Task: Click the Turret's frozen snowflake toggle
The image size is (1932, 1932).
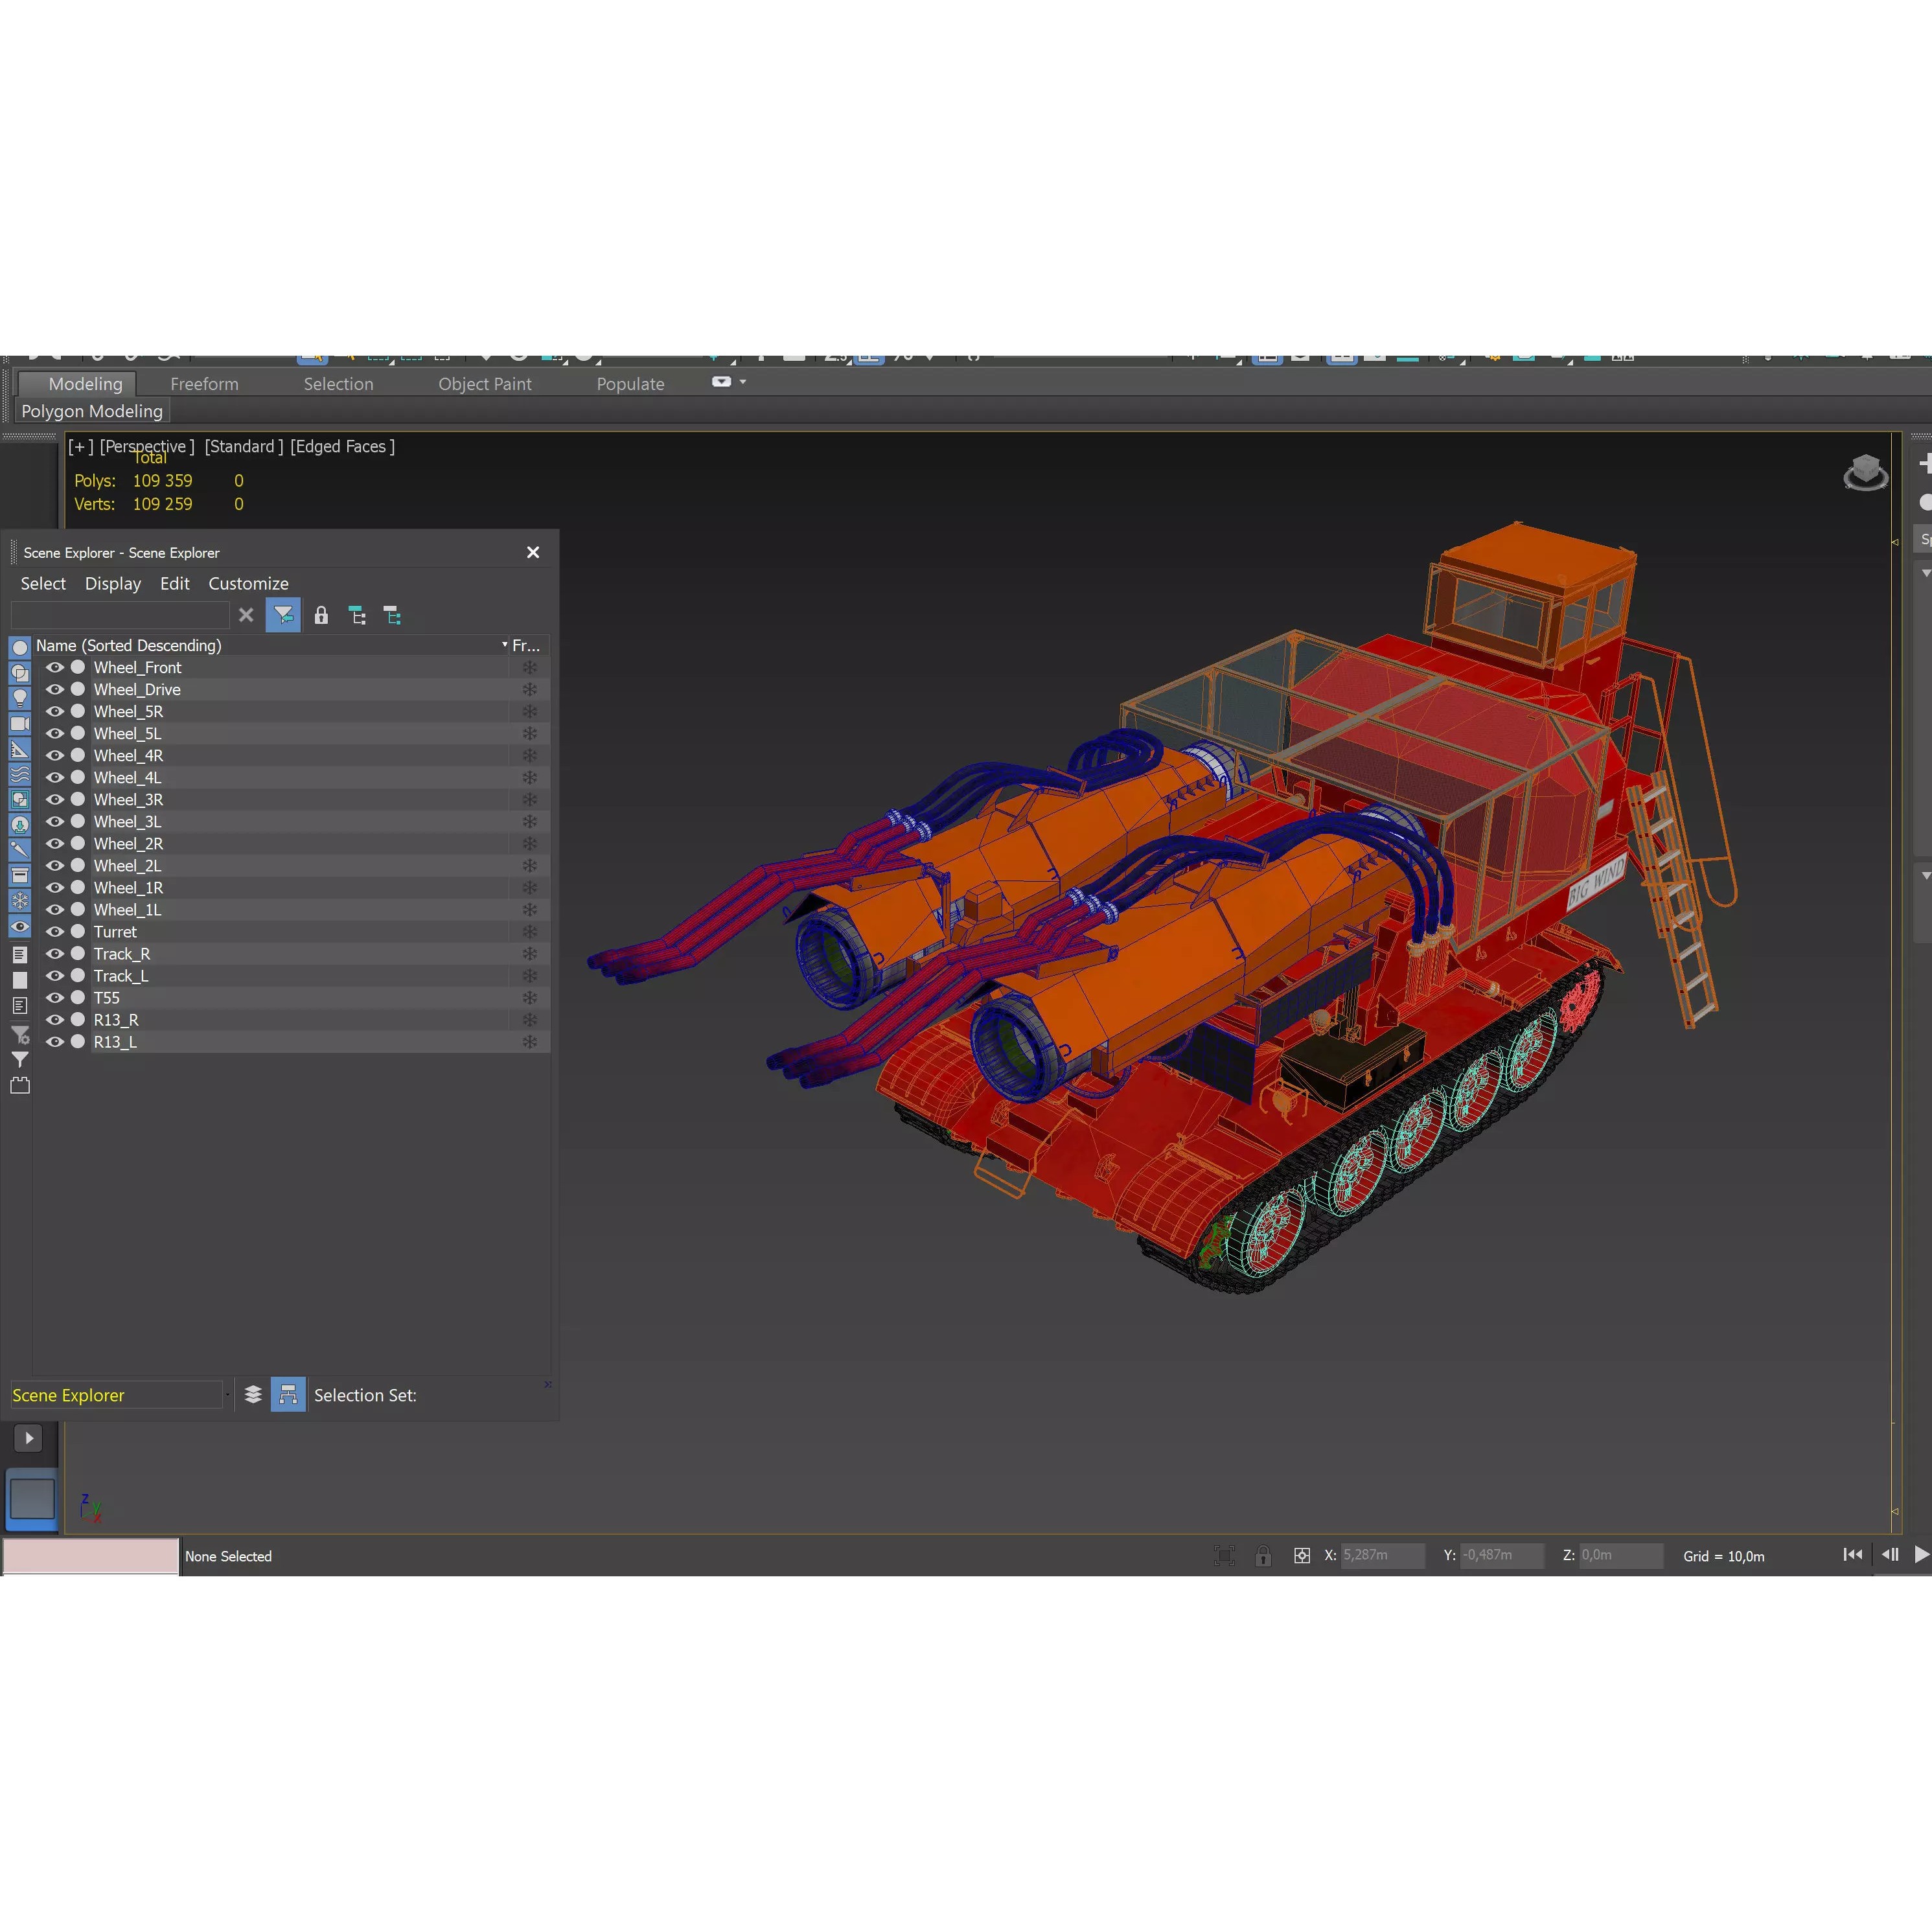Action: tap(531, 931)
